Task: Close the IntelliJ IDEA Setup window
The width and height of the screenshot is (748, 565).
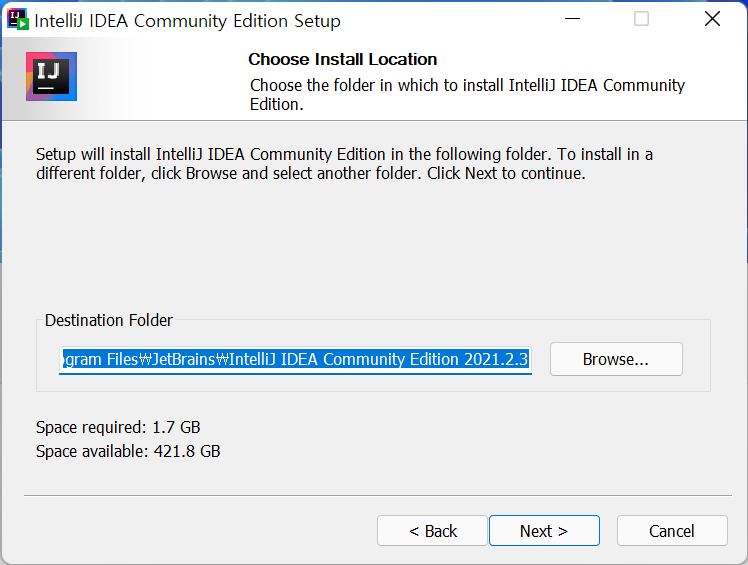Action: coord(712,19)
